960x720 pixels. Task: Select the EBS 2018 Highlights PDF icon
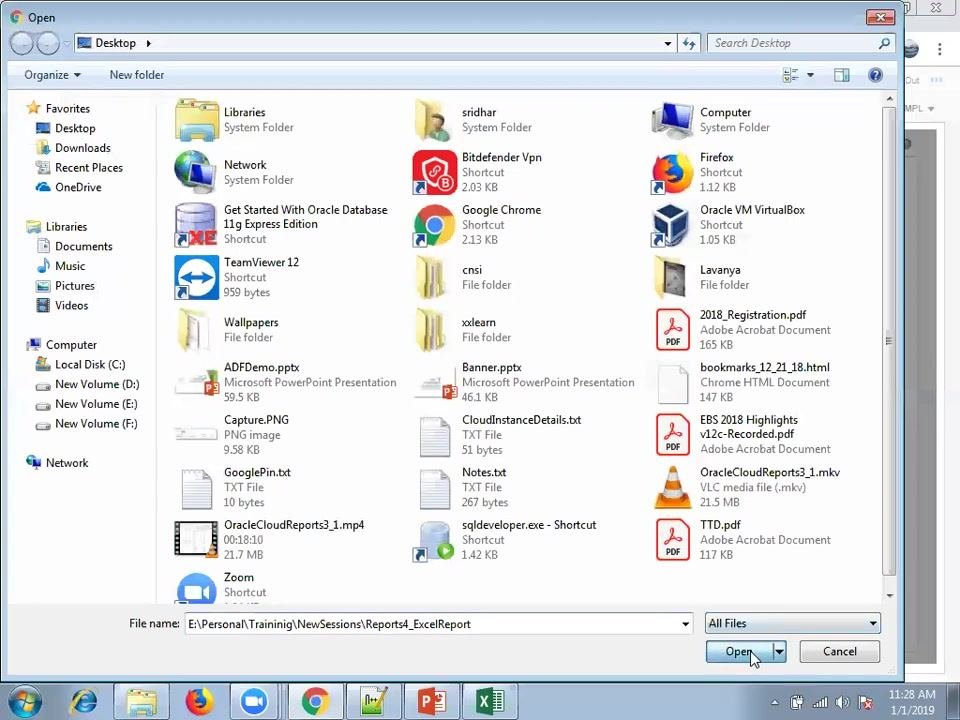click(672, 435)
